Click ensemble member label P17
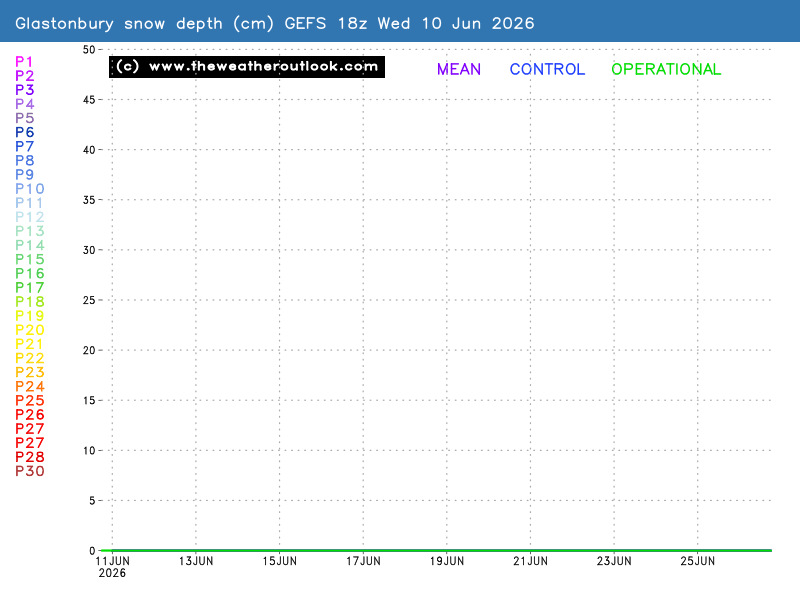 [30, 288]
